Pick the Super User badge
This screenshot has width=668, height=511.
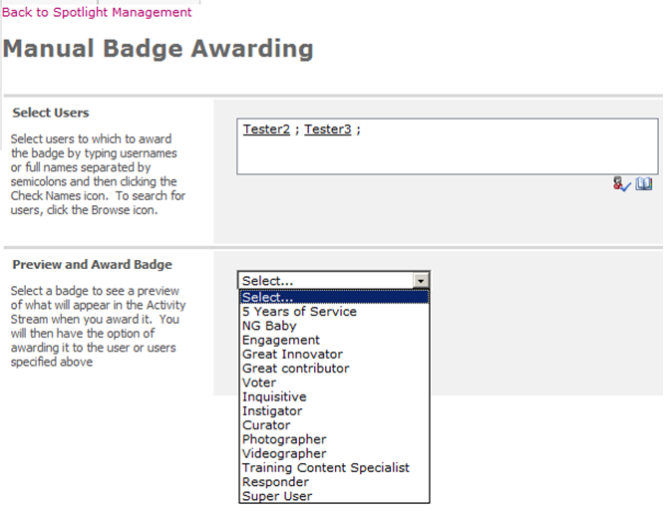point(277,496)
